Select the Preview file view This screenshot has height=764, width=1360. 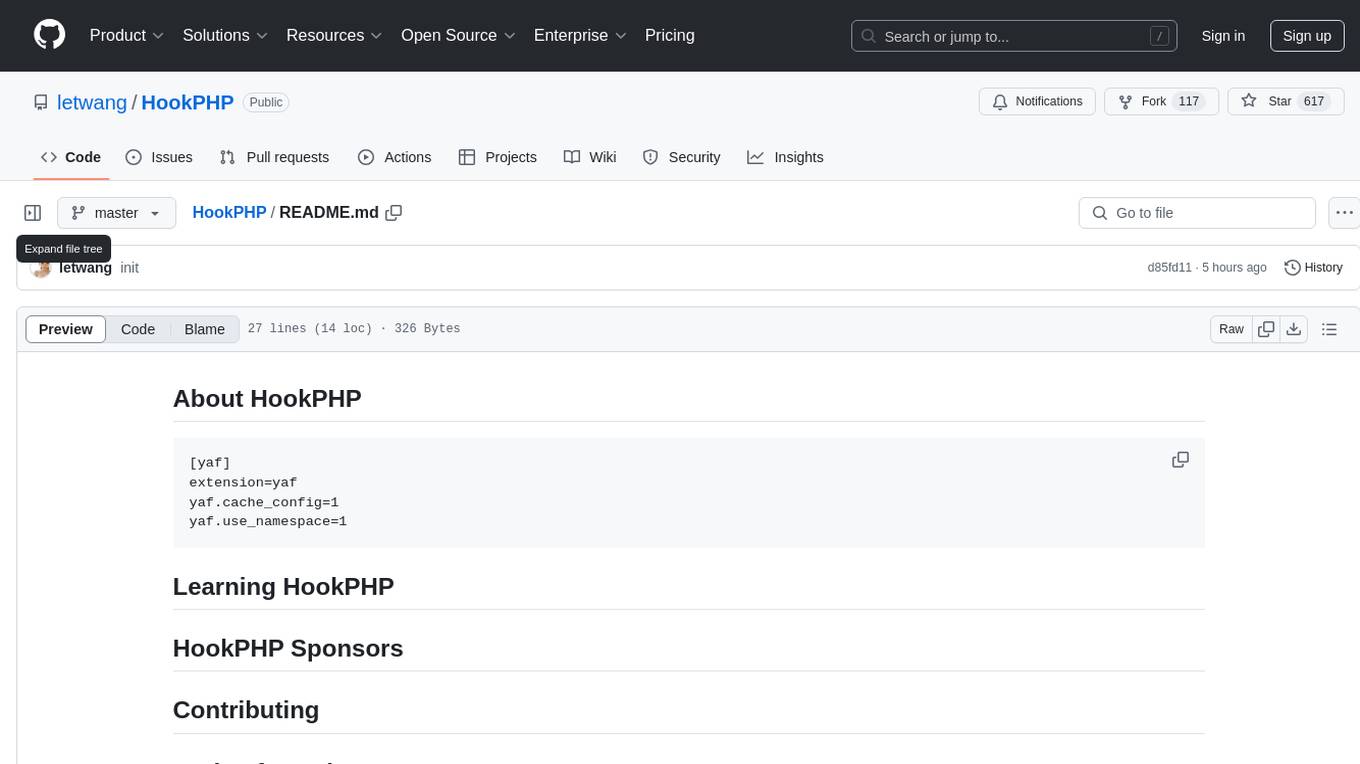[x=66, y=329]
